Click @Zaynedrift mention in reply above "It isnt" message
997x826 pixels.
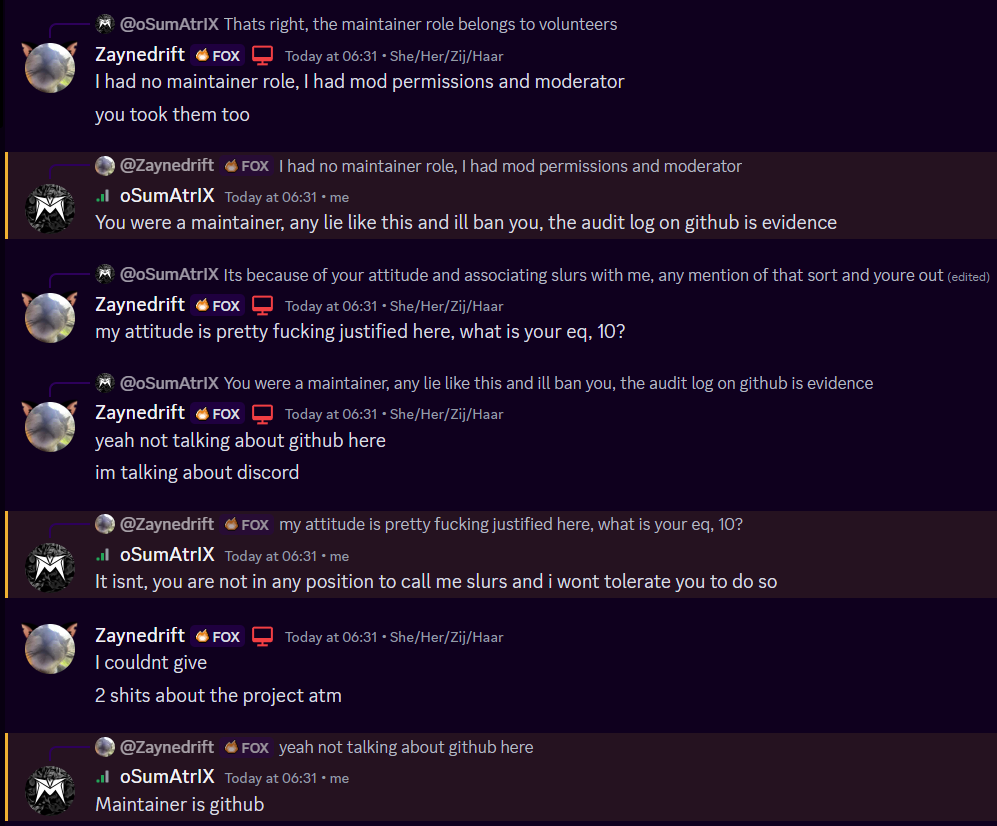click(167, 524)
